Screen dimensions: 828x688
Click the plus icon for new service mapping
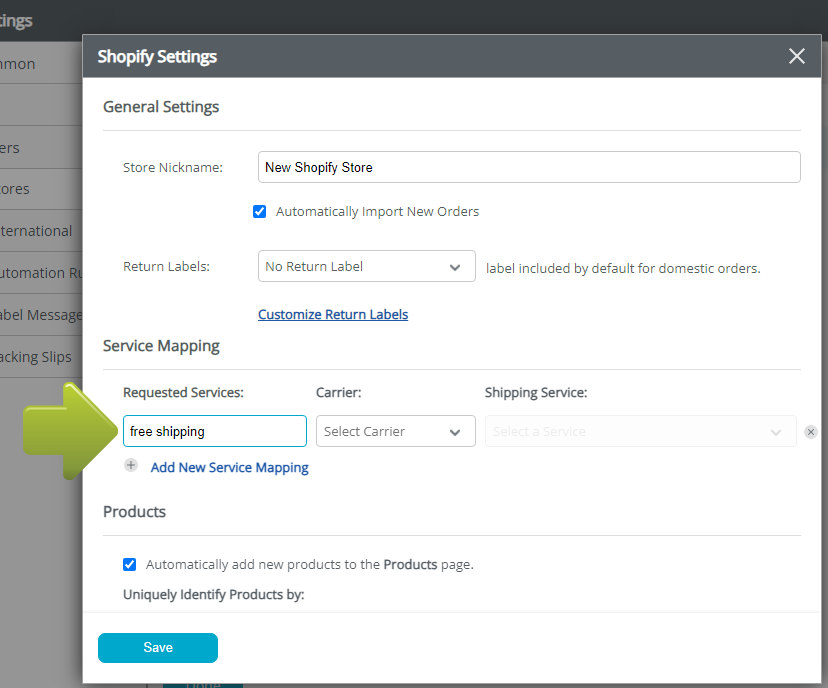click(131, 465)
